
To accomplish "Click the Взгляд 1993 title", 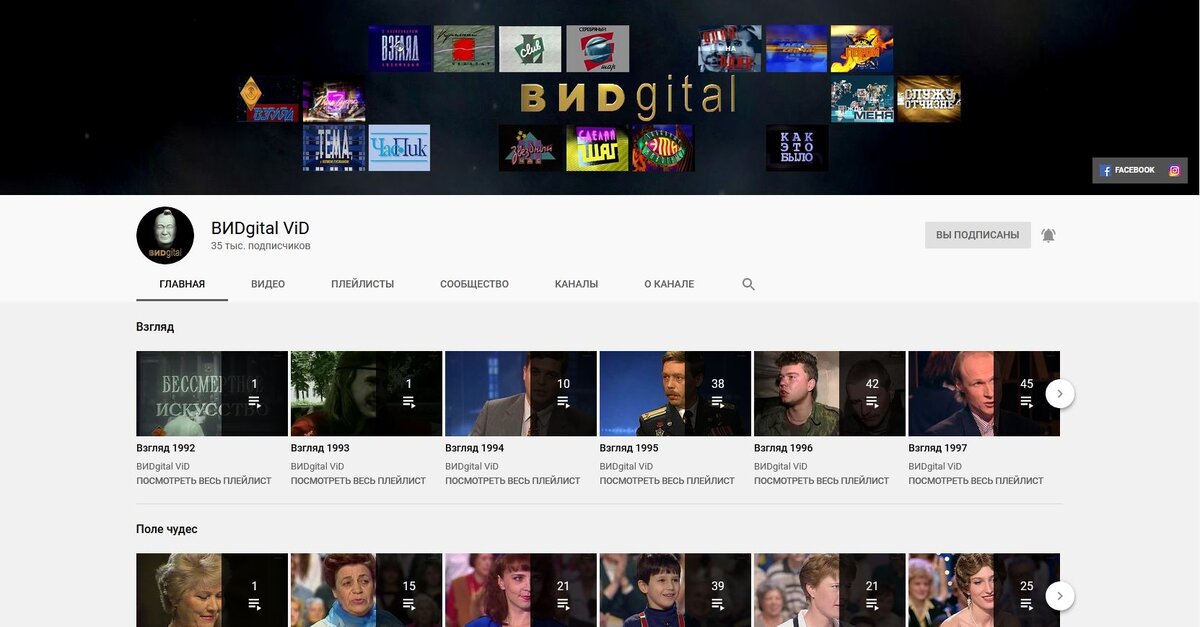I will click(320, 448).
